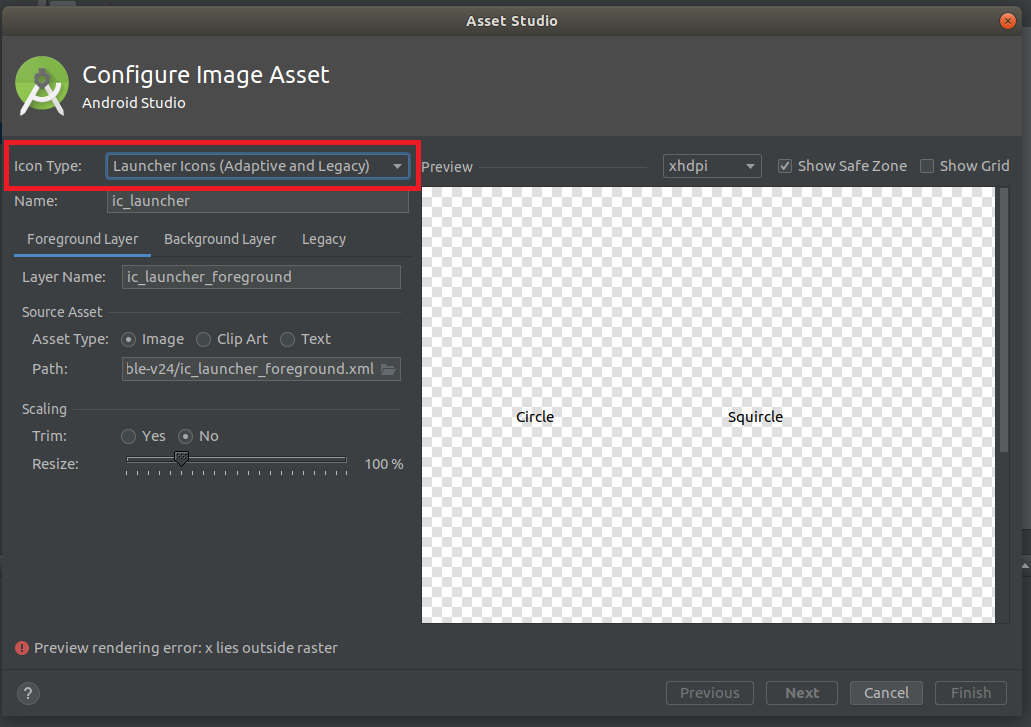Enable the Show Grid checkbox
Screen dimensions: 1031x727
927,166
